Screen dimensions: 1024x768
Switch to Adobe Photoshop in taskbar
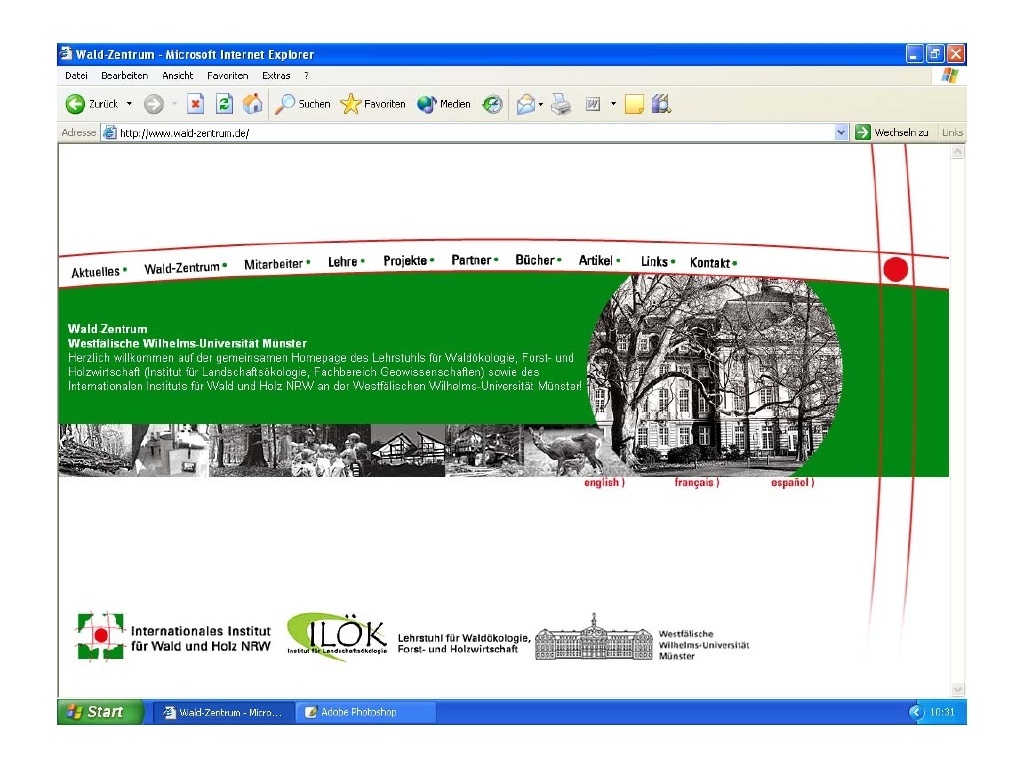tap(365, 712)
